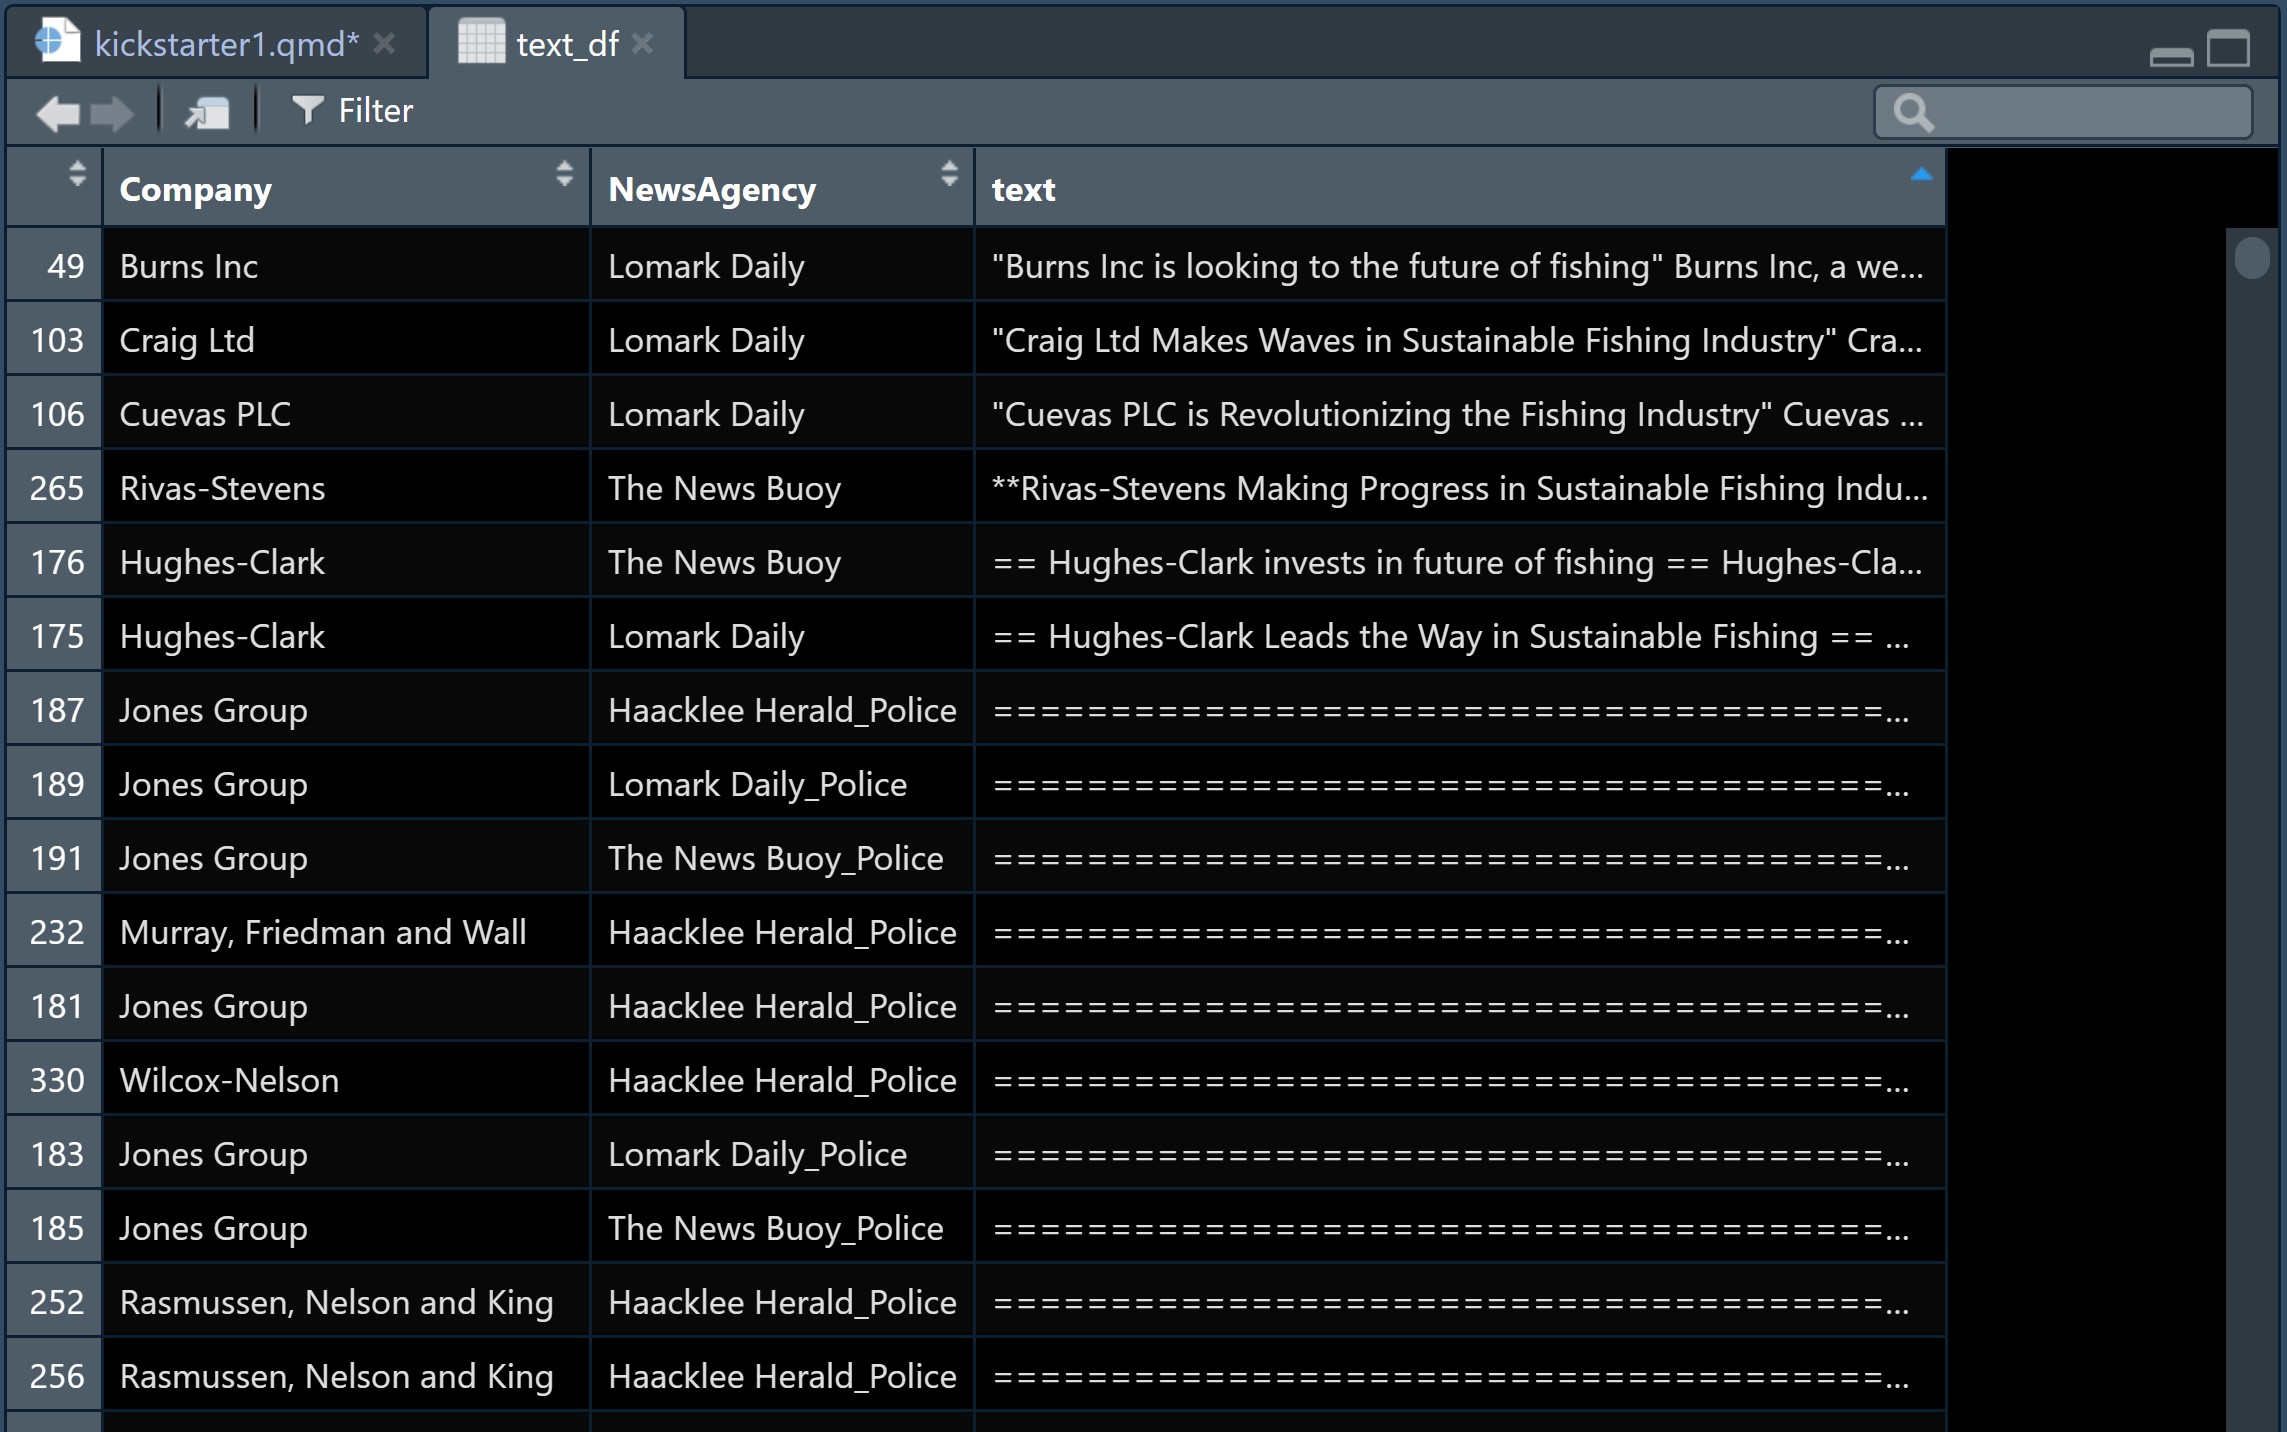This screenshot has height=1432, width=2287.
Task: Sort by row index arrows
Action: tap(77, 174)
